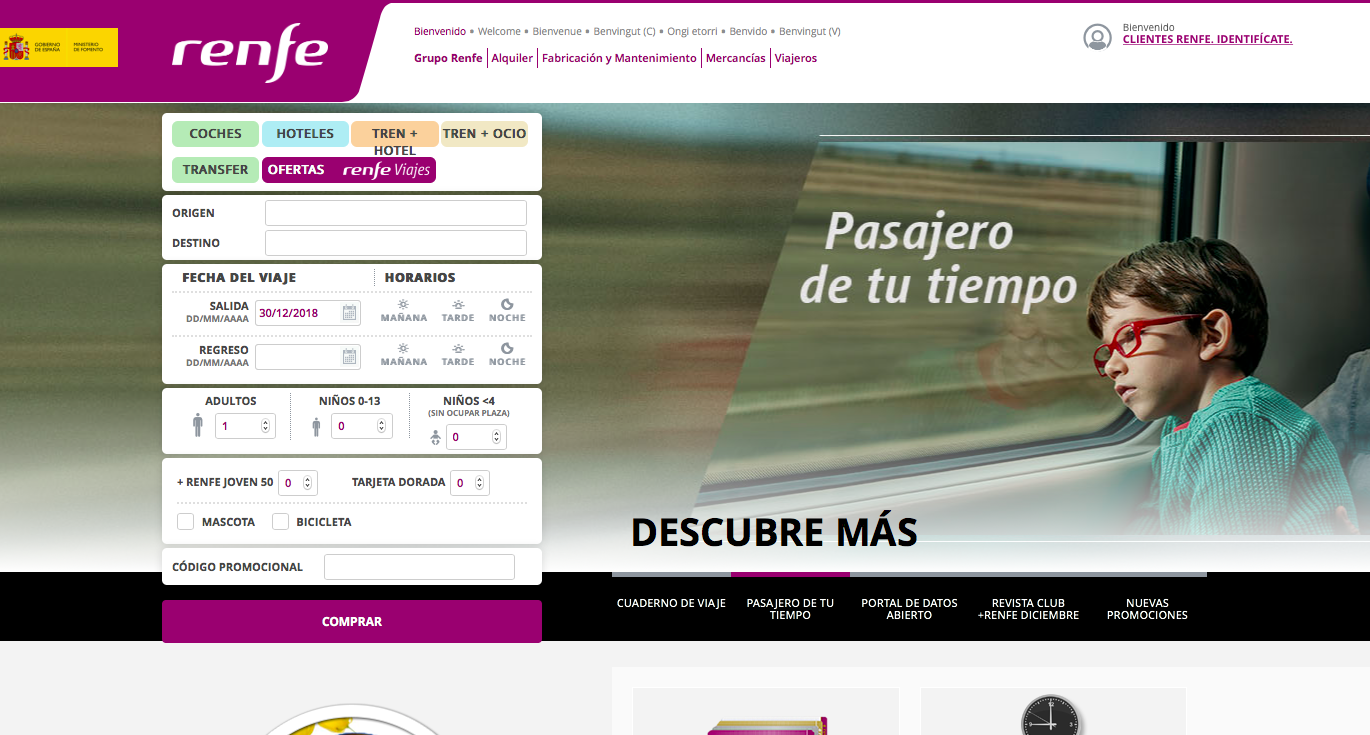The height and width of the screenshot is (735, 1370).
Task: Click Clientes Renfe Identifícate link
Action: pos(1207,40)
